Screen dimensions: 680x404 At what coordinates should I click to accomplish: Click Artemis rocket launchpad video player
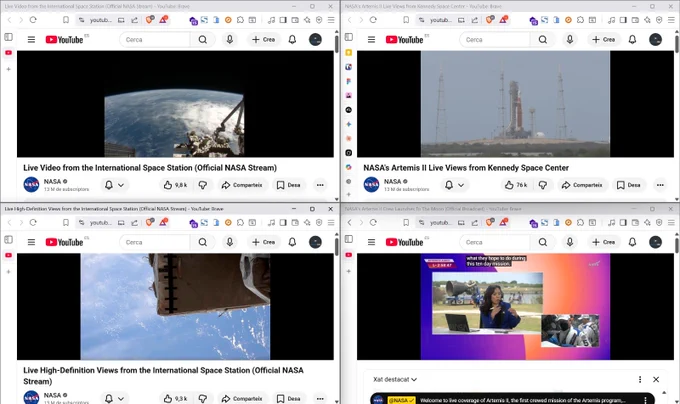click(515, 104)
